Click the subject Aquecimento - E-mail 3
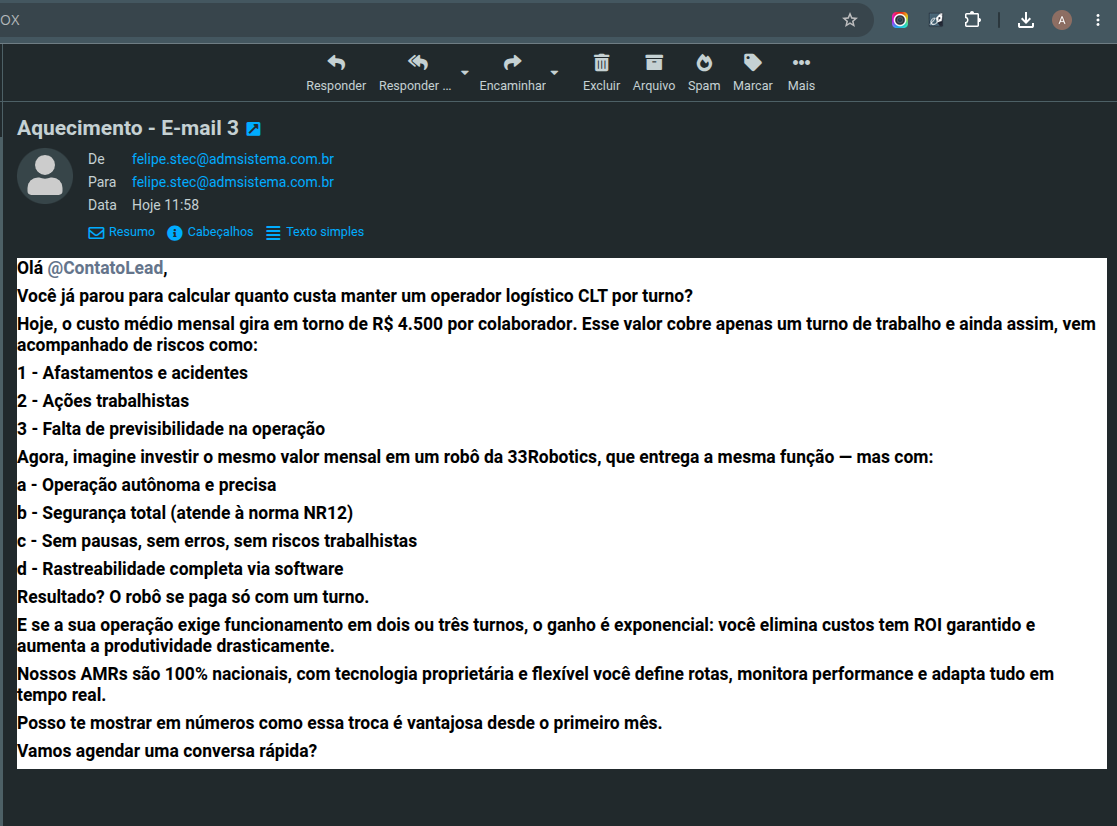Image resolution: width=1117 pixels, height=826 pixels. [128, 128]
